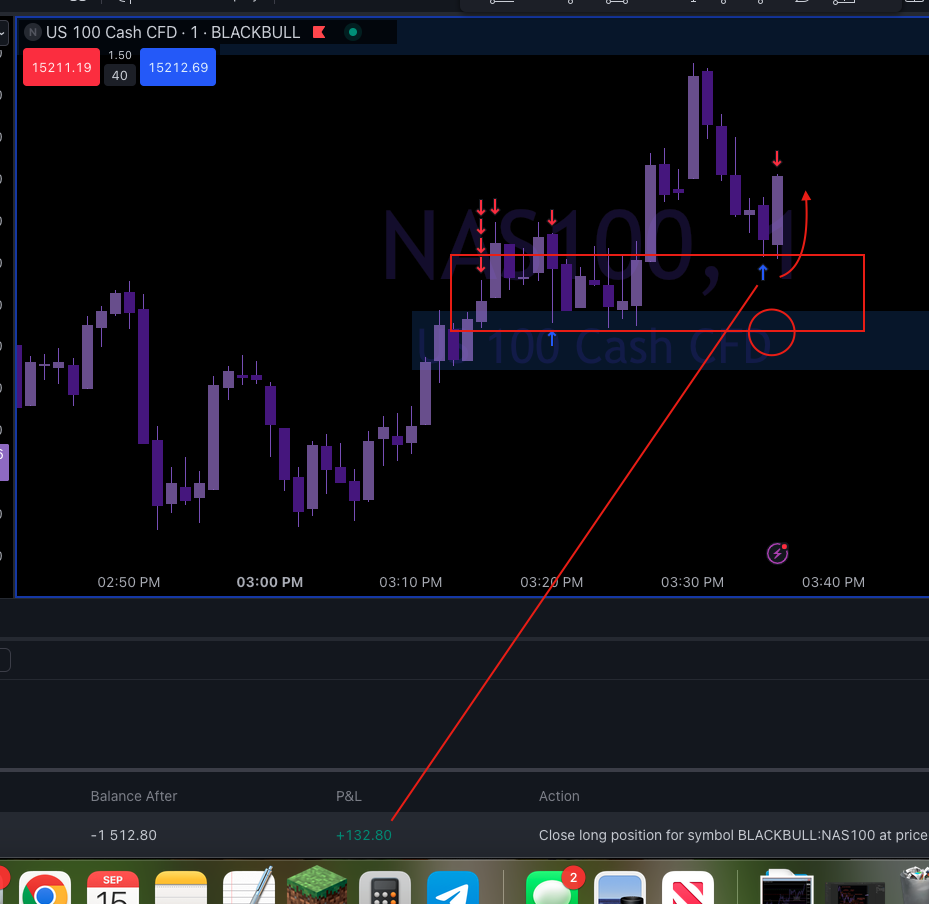Viewport: 929px width, 904px height.
Task: Click the red Sell button showing 15211.19
Action: 61,67
